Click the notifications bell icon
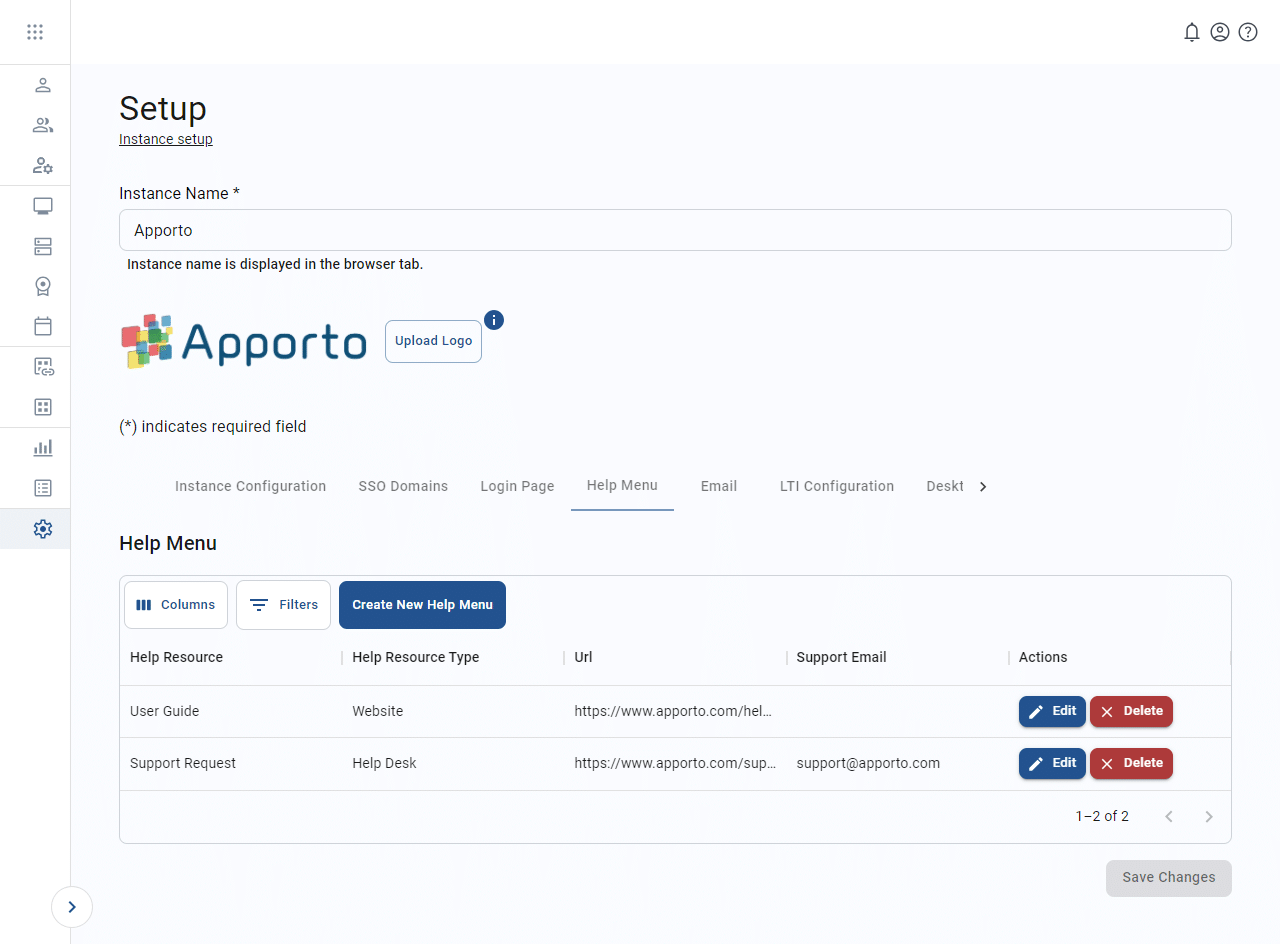 point(1191,32)
